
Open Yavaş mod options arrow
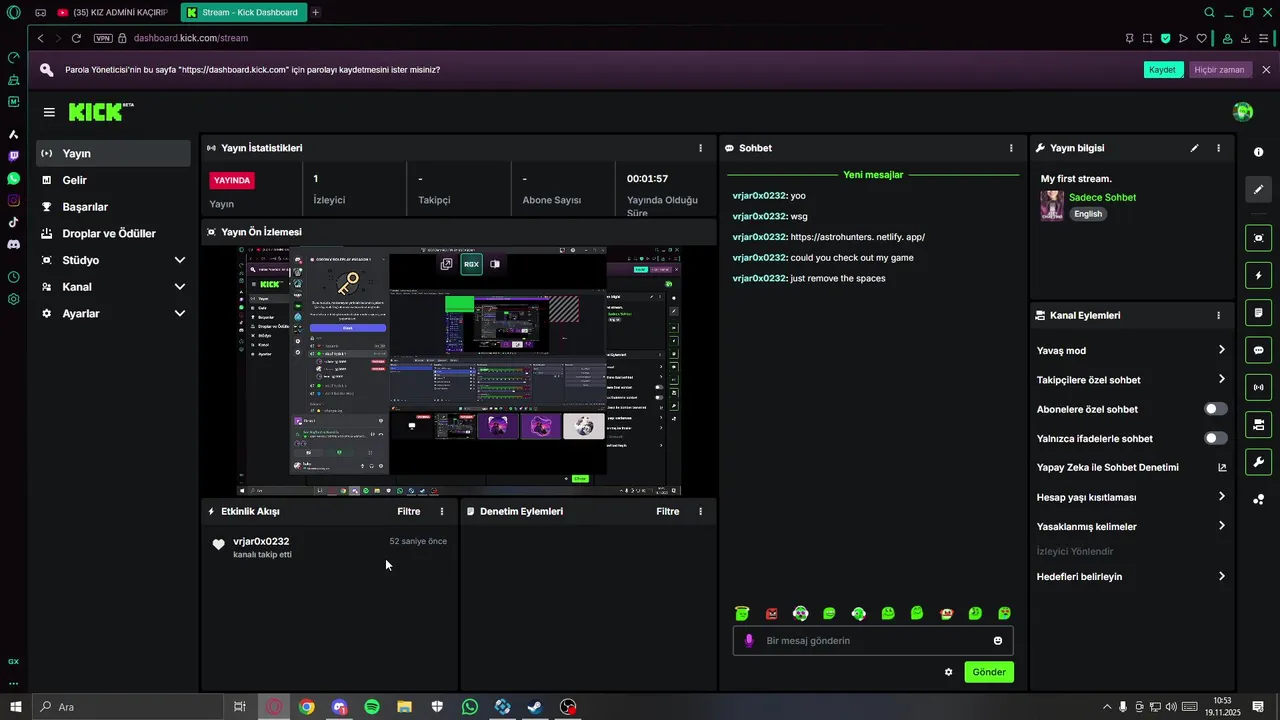(1222, 350)
